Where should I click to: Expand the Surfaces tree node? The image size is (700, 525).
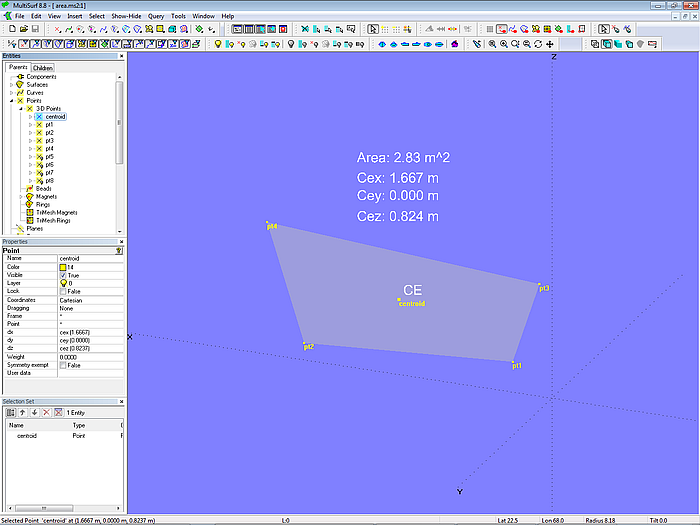pos(12,84)
